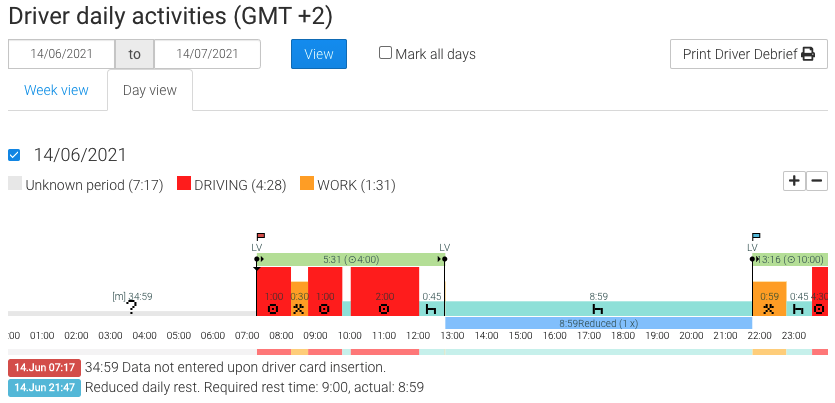
Task: Click the 0:30 work tools icon
Action: click(x=299, y=309)
